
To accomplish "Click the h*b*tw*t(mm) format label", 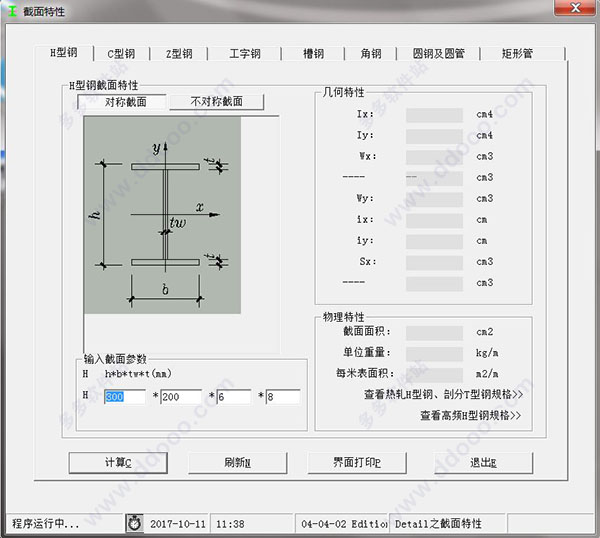I will 138,374.
